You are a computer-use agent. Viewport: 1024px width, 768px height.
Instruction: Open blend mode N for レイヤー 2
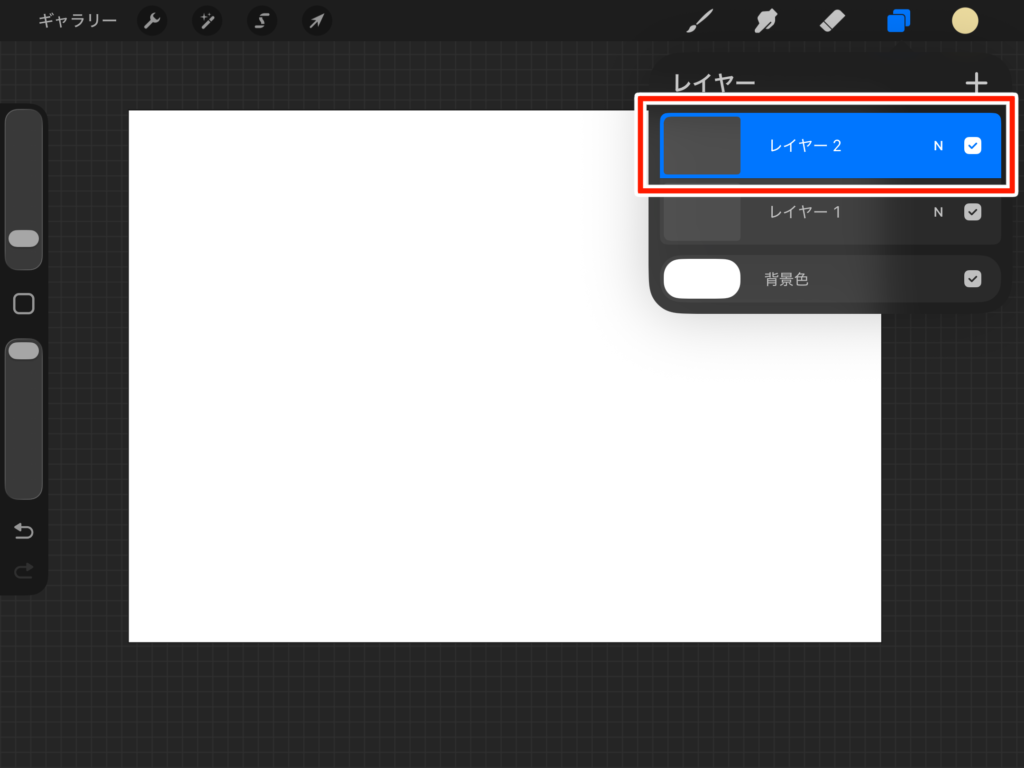pyautogui.click(x=938, y=146)
